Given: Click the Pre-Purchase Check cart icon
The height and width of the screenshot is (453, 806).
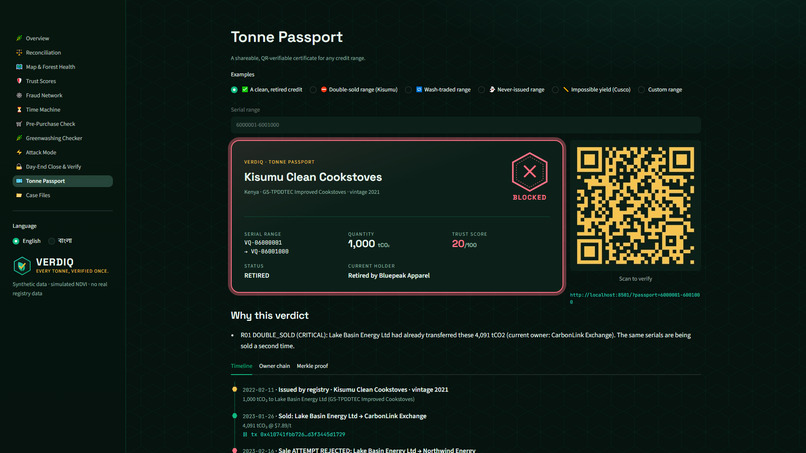Looking at the screenshot, I should coord(19,124).
